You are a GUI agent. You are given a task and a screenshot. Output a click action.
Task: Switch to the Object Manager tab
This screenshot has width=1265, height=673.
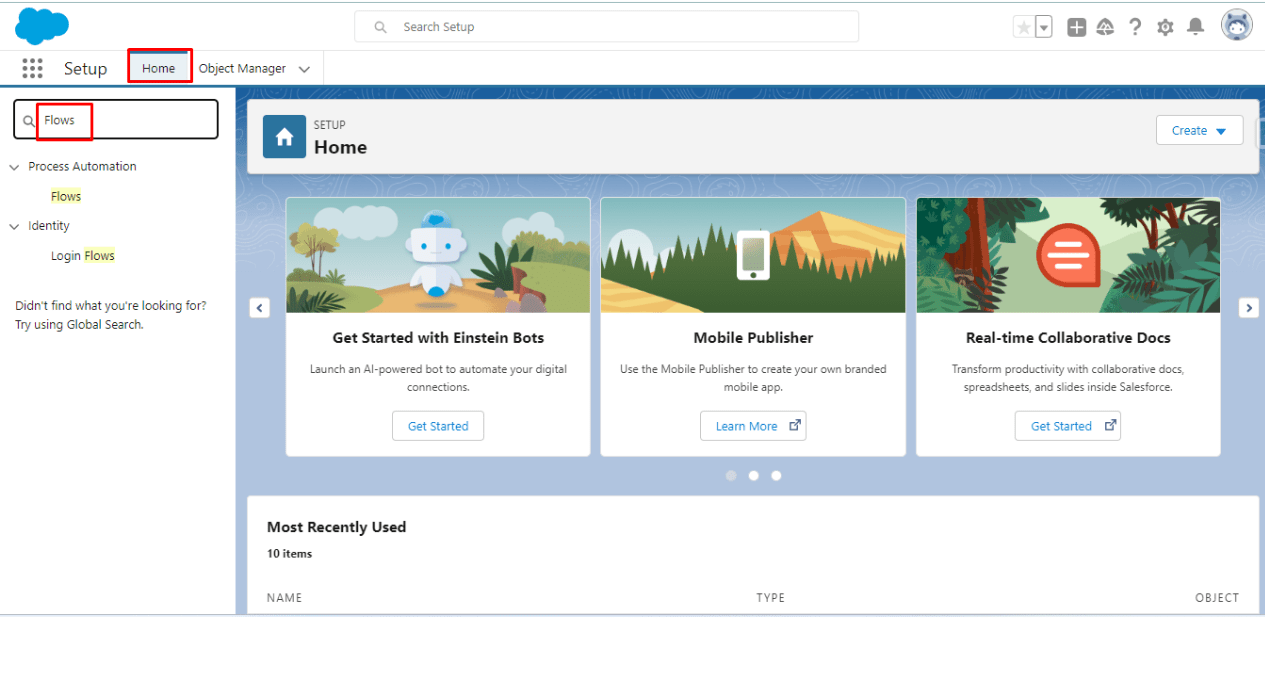click(x=242, y=68)
